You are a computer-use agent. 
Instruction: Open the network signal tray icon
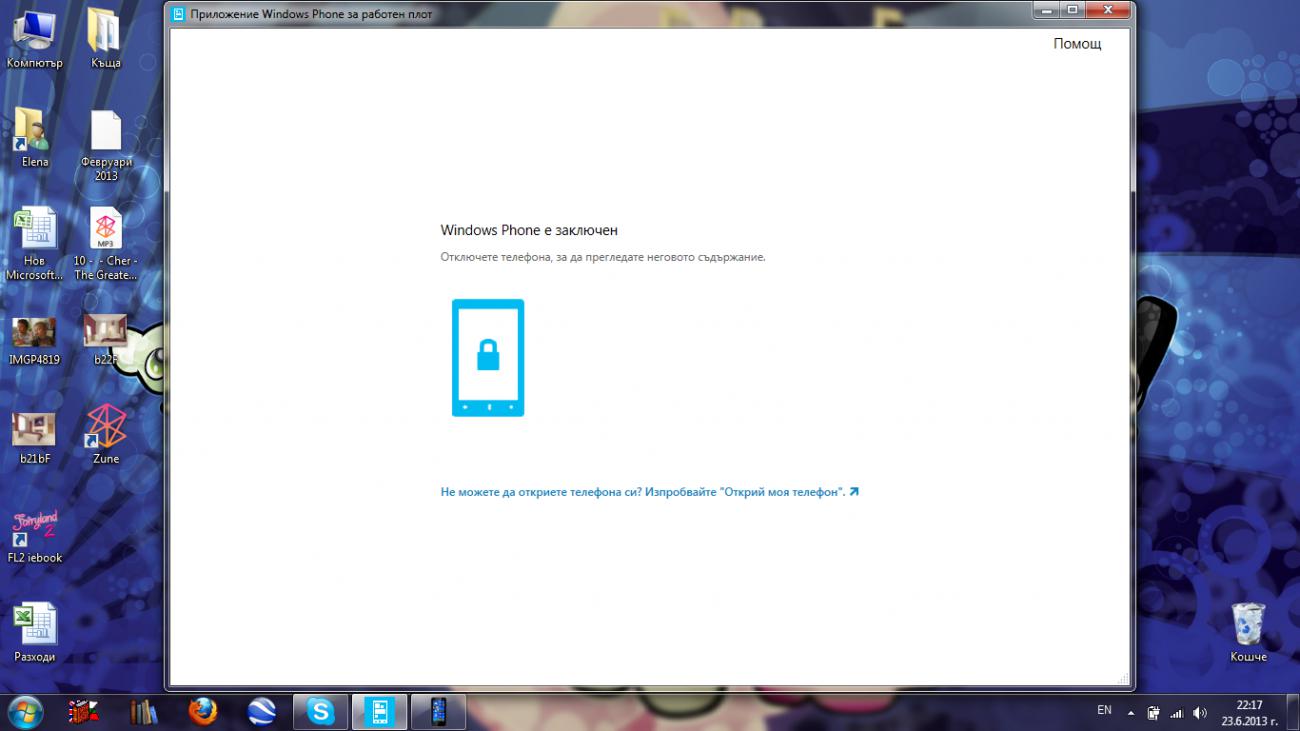pyautogui.click(x=1177, y=713)
